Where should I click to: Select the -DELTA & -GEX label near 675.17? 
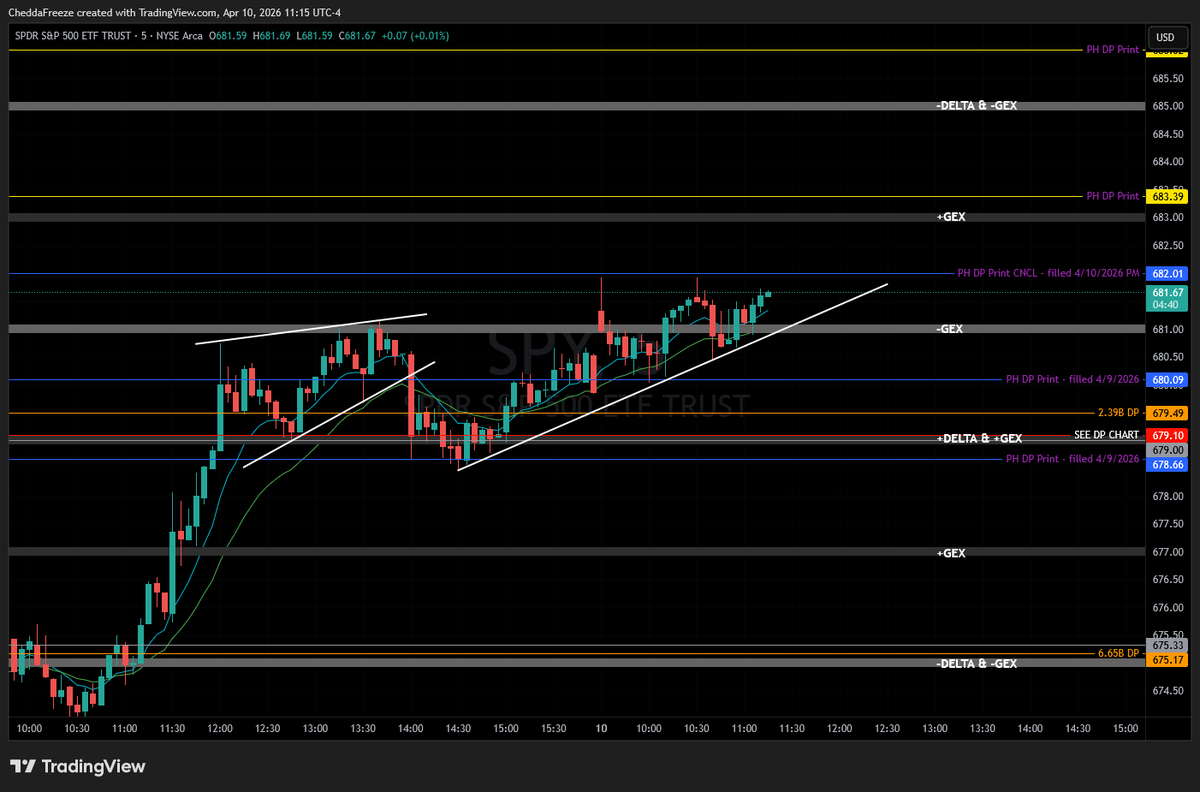(x=976, y=664)
